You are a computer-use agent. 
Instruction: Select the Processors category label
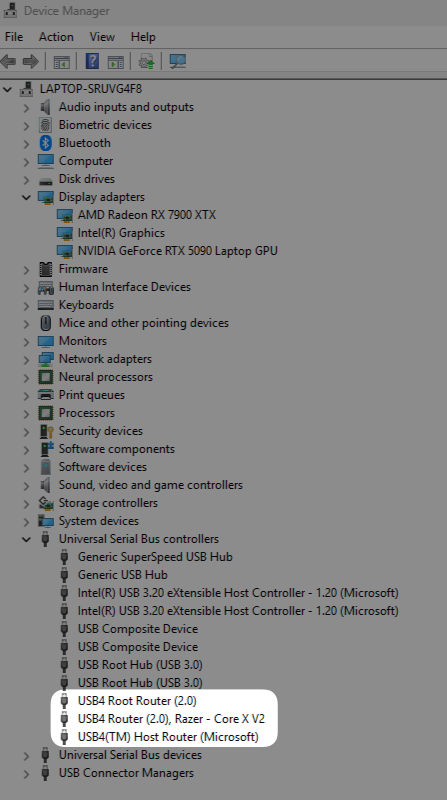[x=87, y=413]
